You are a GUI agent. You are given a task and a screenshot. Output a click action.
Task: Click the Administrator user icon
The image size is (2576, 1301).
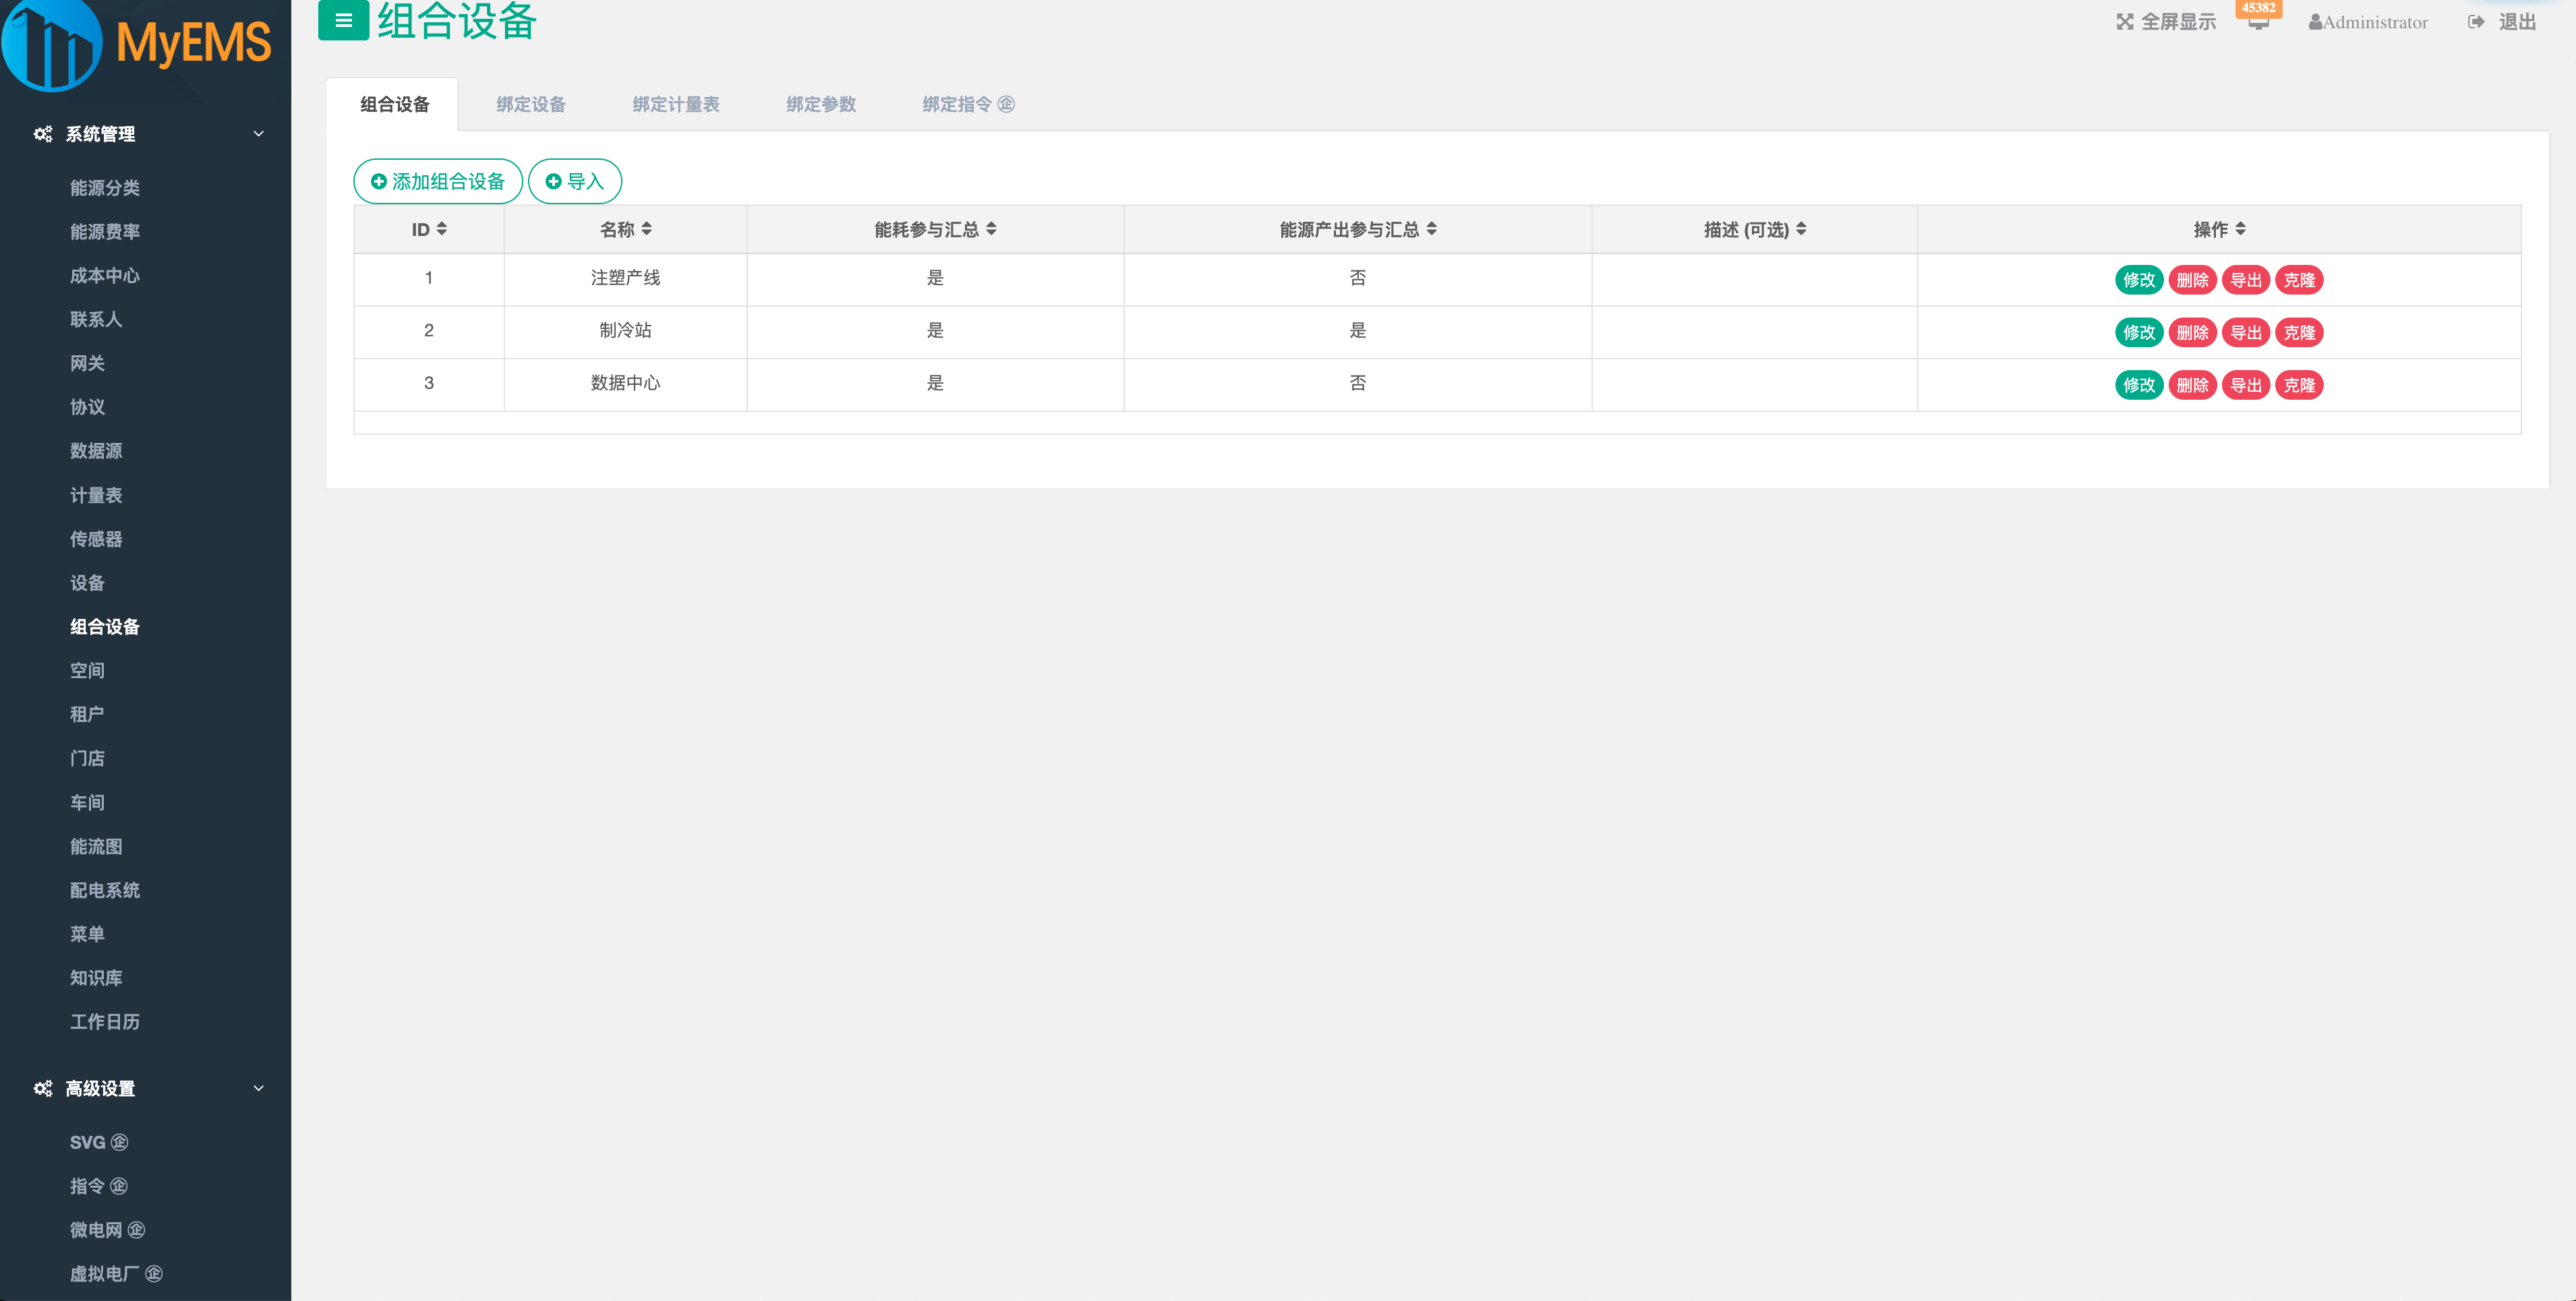(x=2315, y=22)
